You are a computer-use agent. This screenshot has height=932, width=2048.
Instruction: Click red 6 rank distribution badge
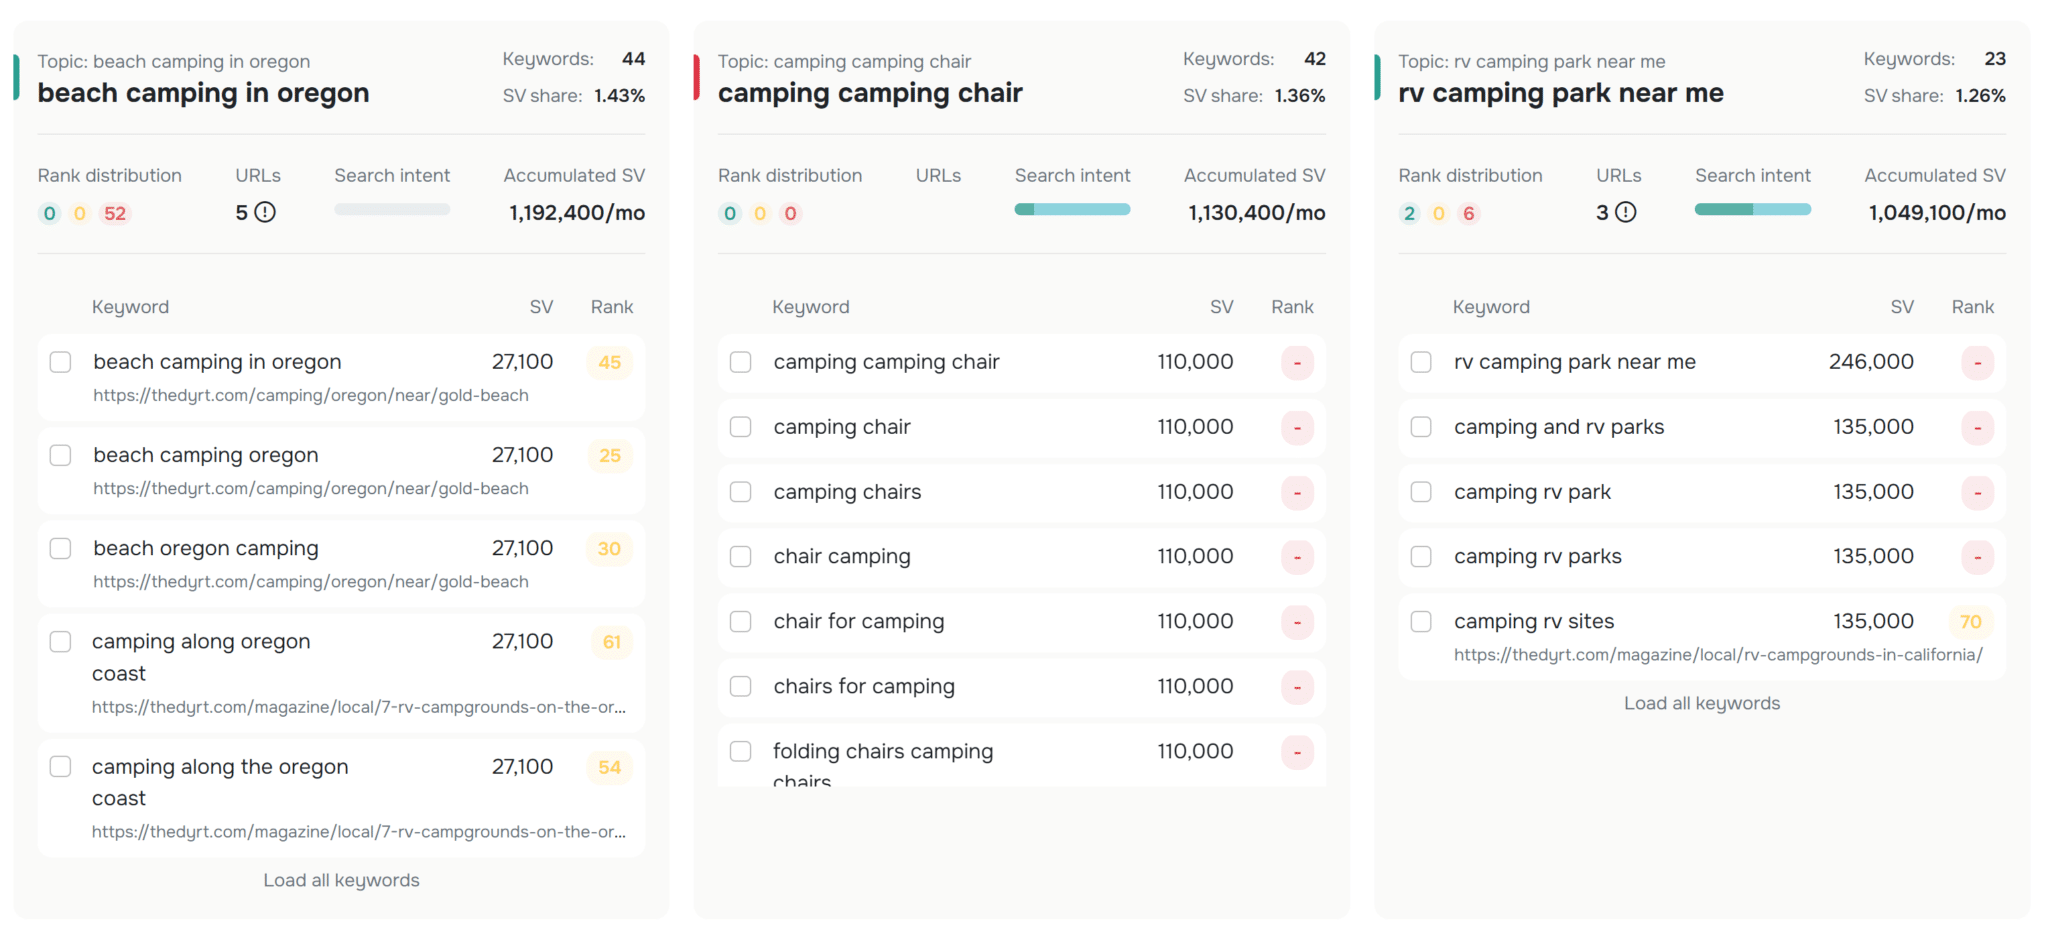[1468, 213]
